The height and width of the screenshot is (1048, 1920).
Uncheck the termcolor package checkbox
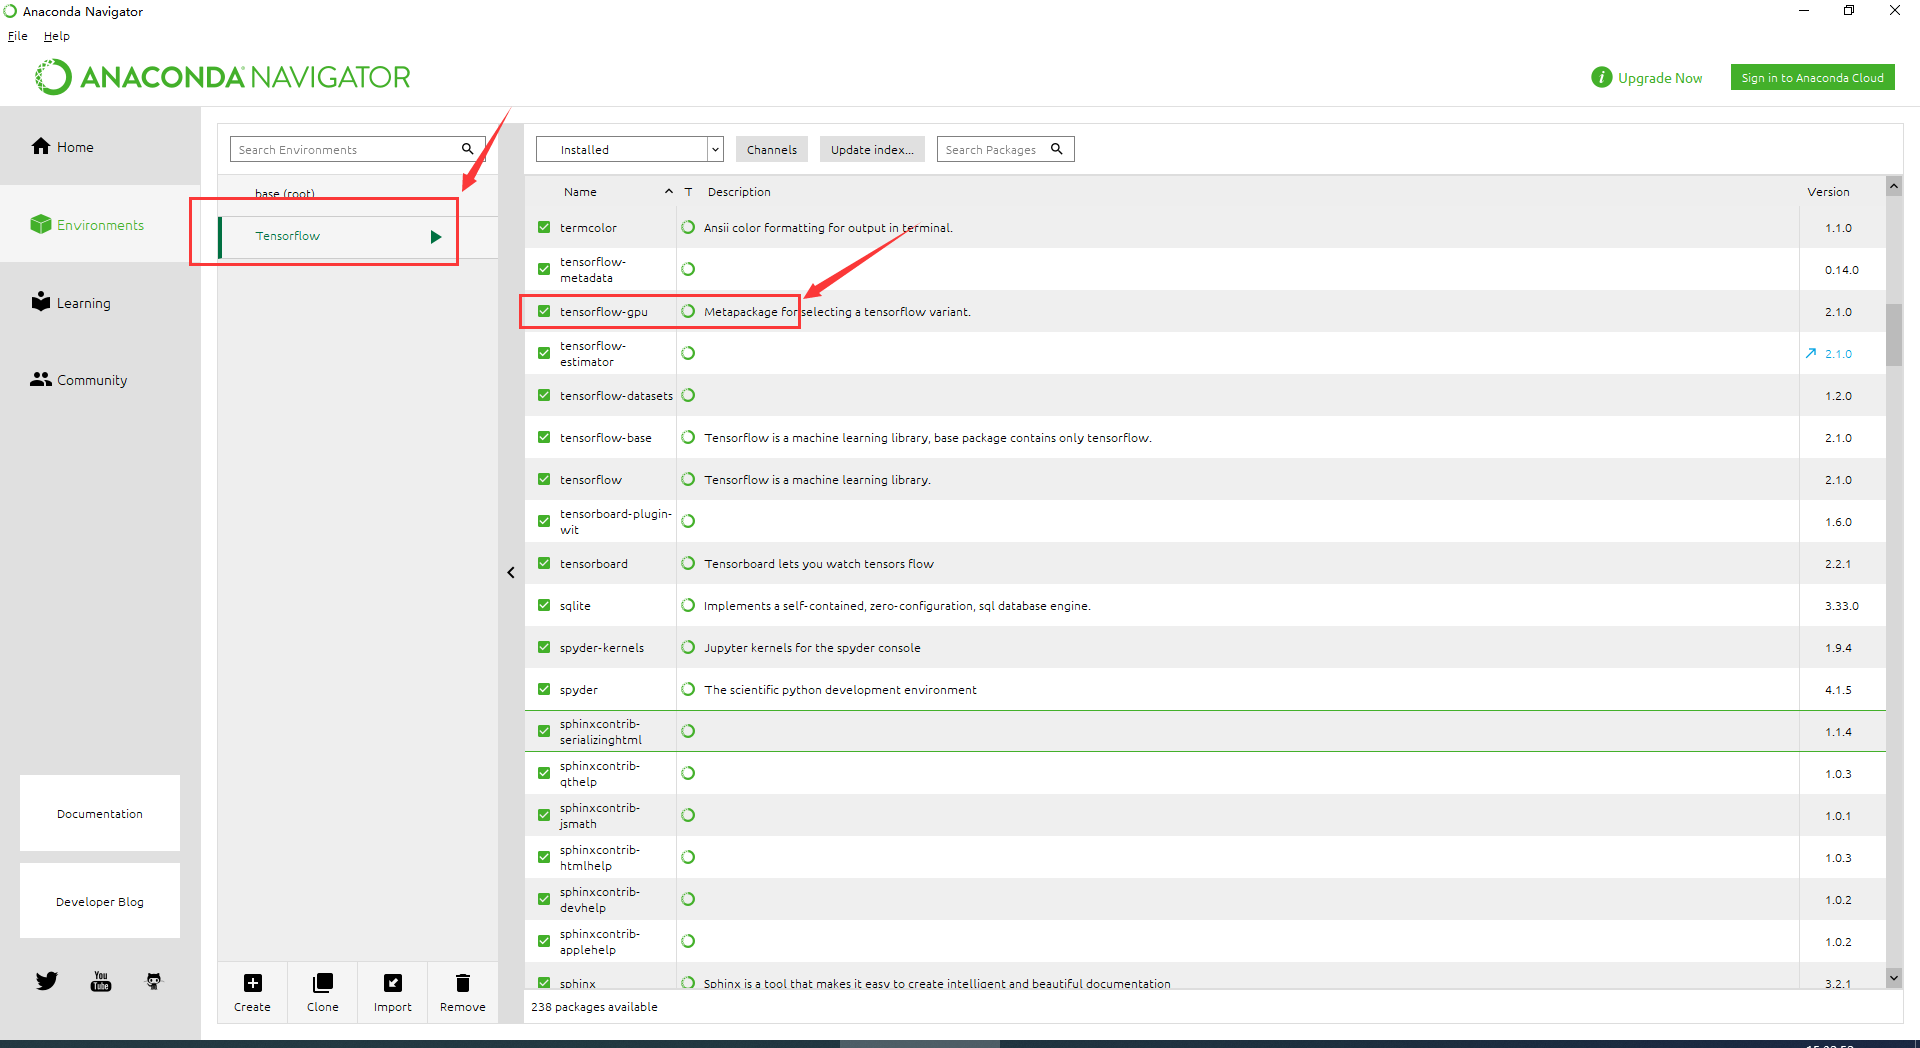[544, 227]
